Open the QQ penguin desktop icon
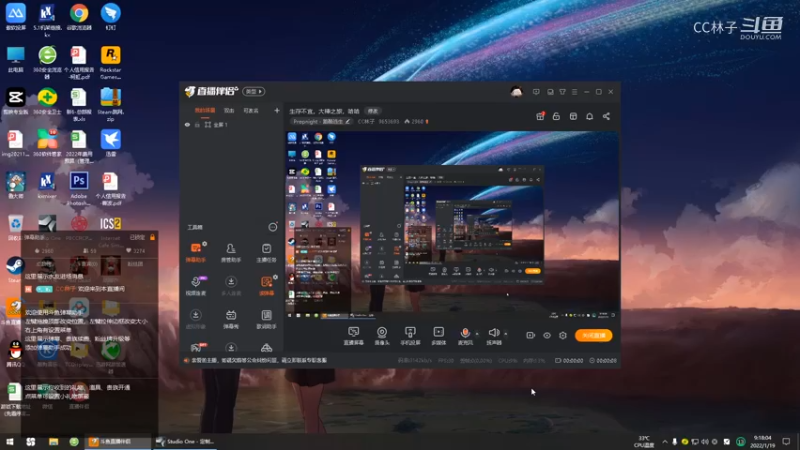Viewport: 800px width, 450px height. [x=15, y=353]
